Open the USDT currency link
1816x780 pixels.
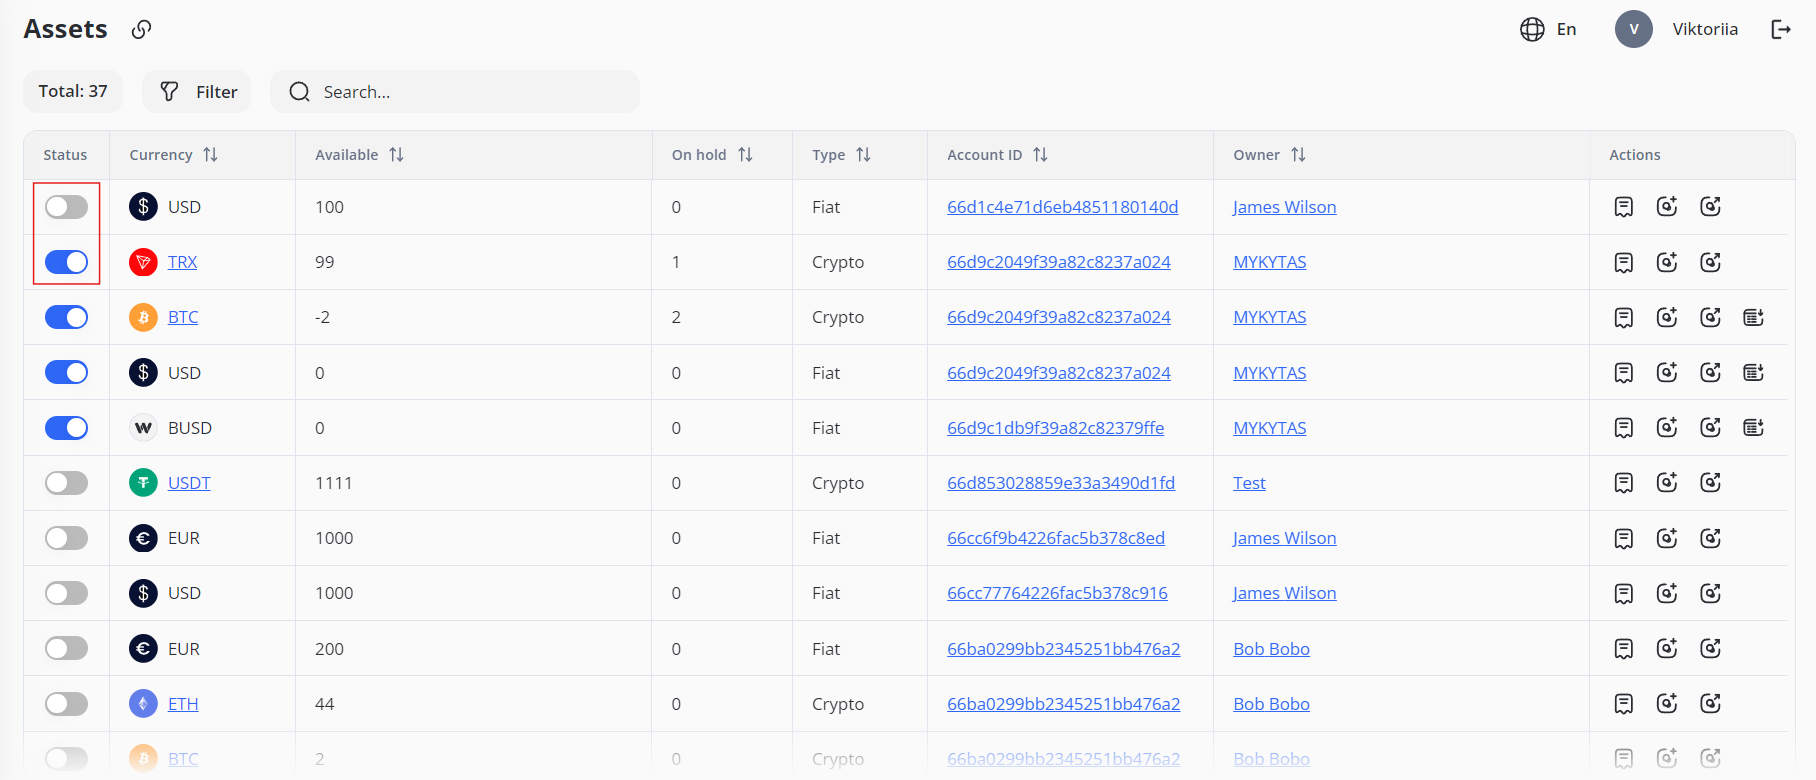[189, 483]
